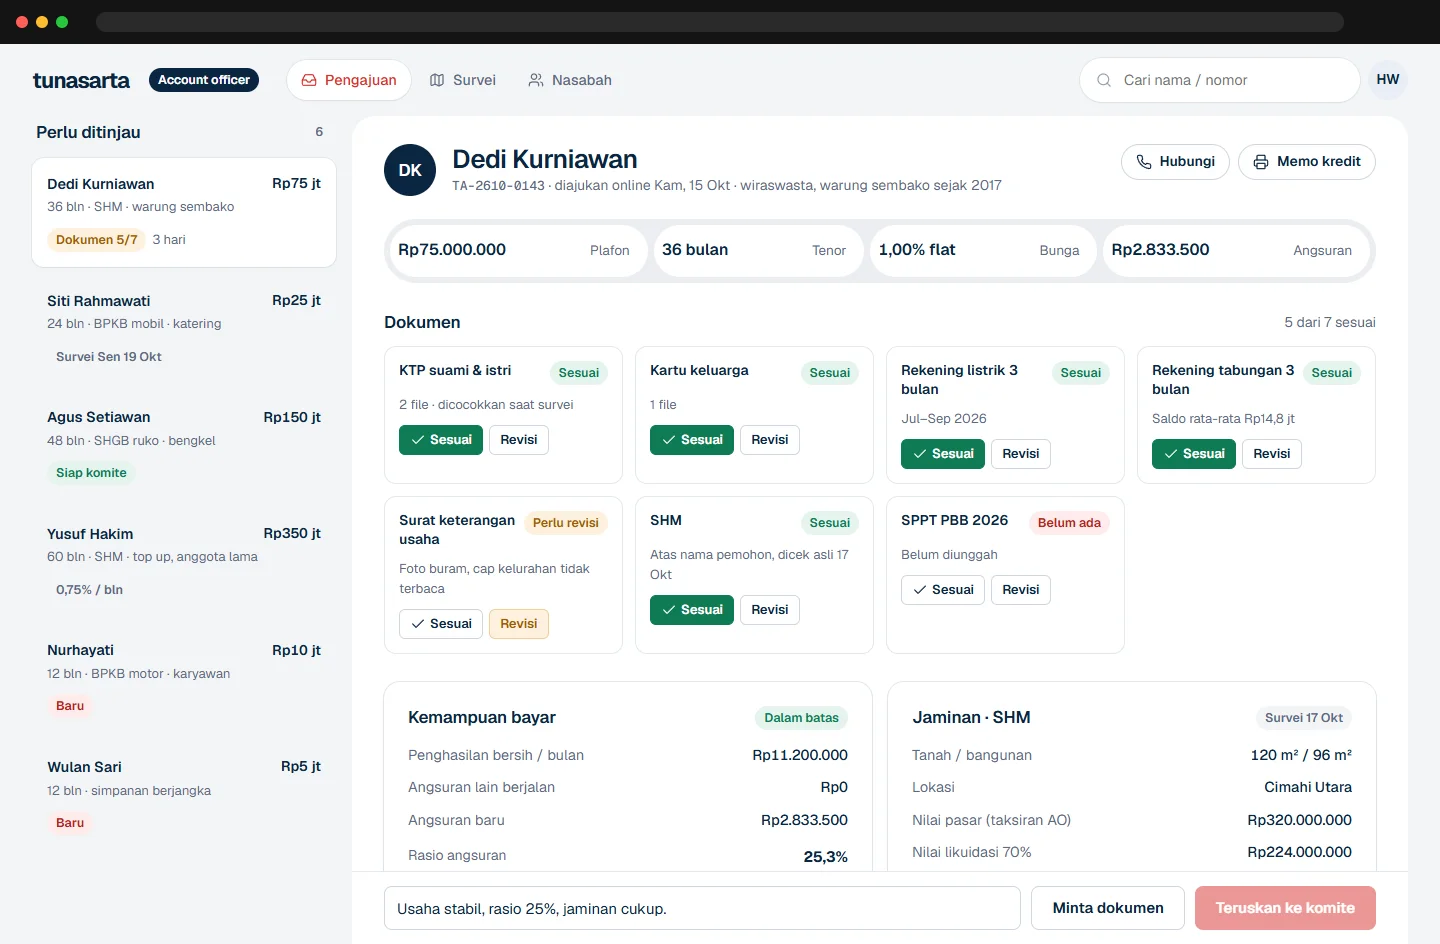The width and height of the screenshot is (1440, 944).
Task: Open Wulan Sari application
Action: coord(184,796)
